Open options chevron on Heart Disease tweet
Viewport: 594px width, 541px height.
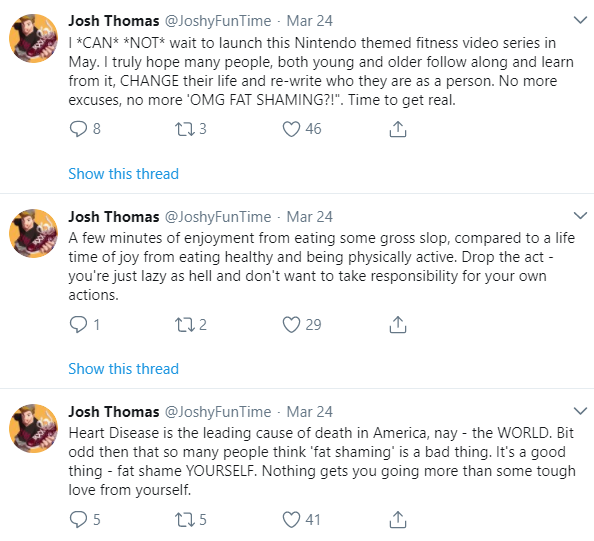(580, 411)
